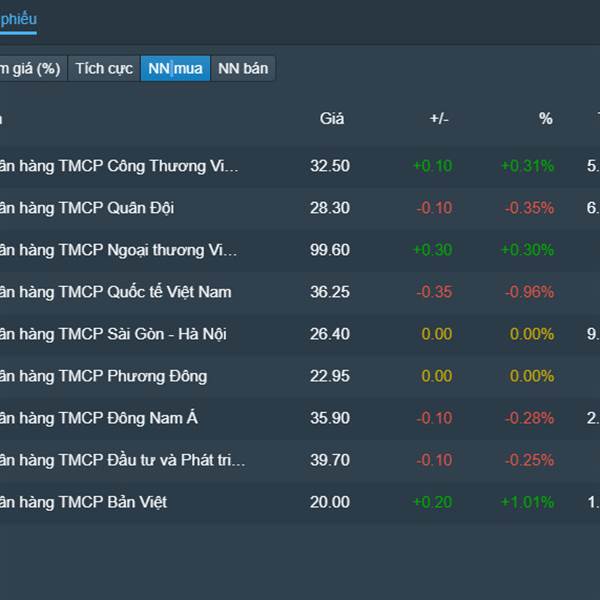
Task: Click price 26.40 cell
Action: (x=330, y=334)
